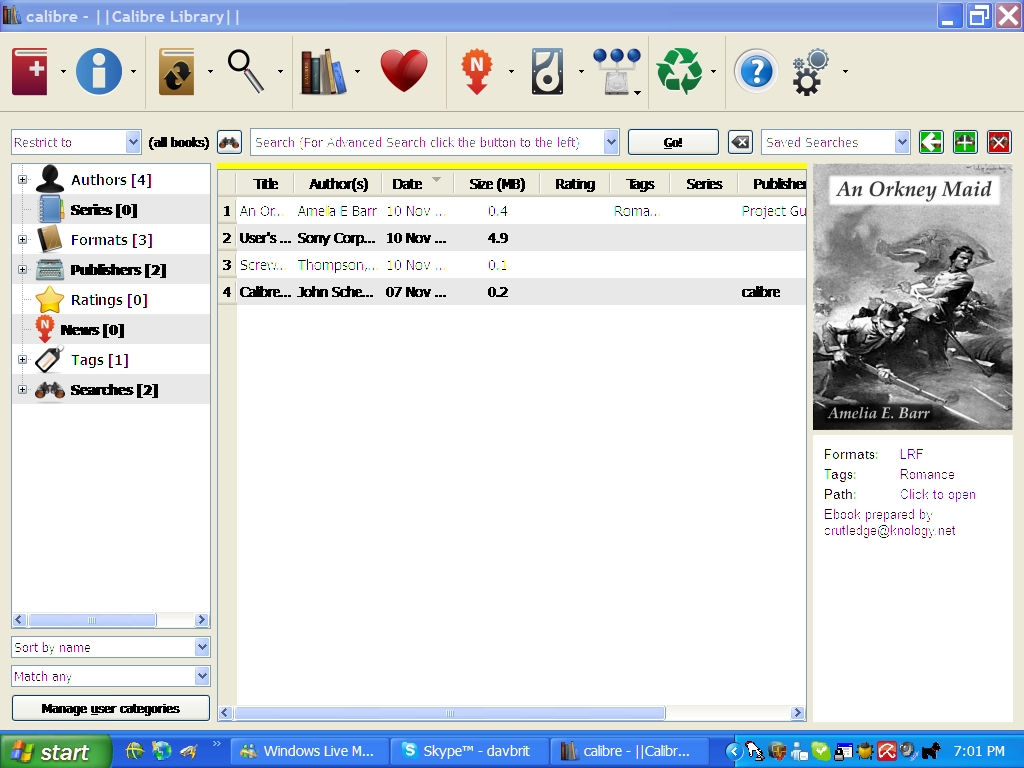Expand the Searches tree node
Image resolution: width=1024 pixels, height=768 pixels.
point(22,390)
